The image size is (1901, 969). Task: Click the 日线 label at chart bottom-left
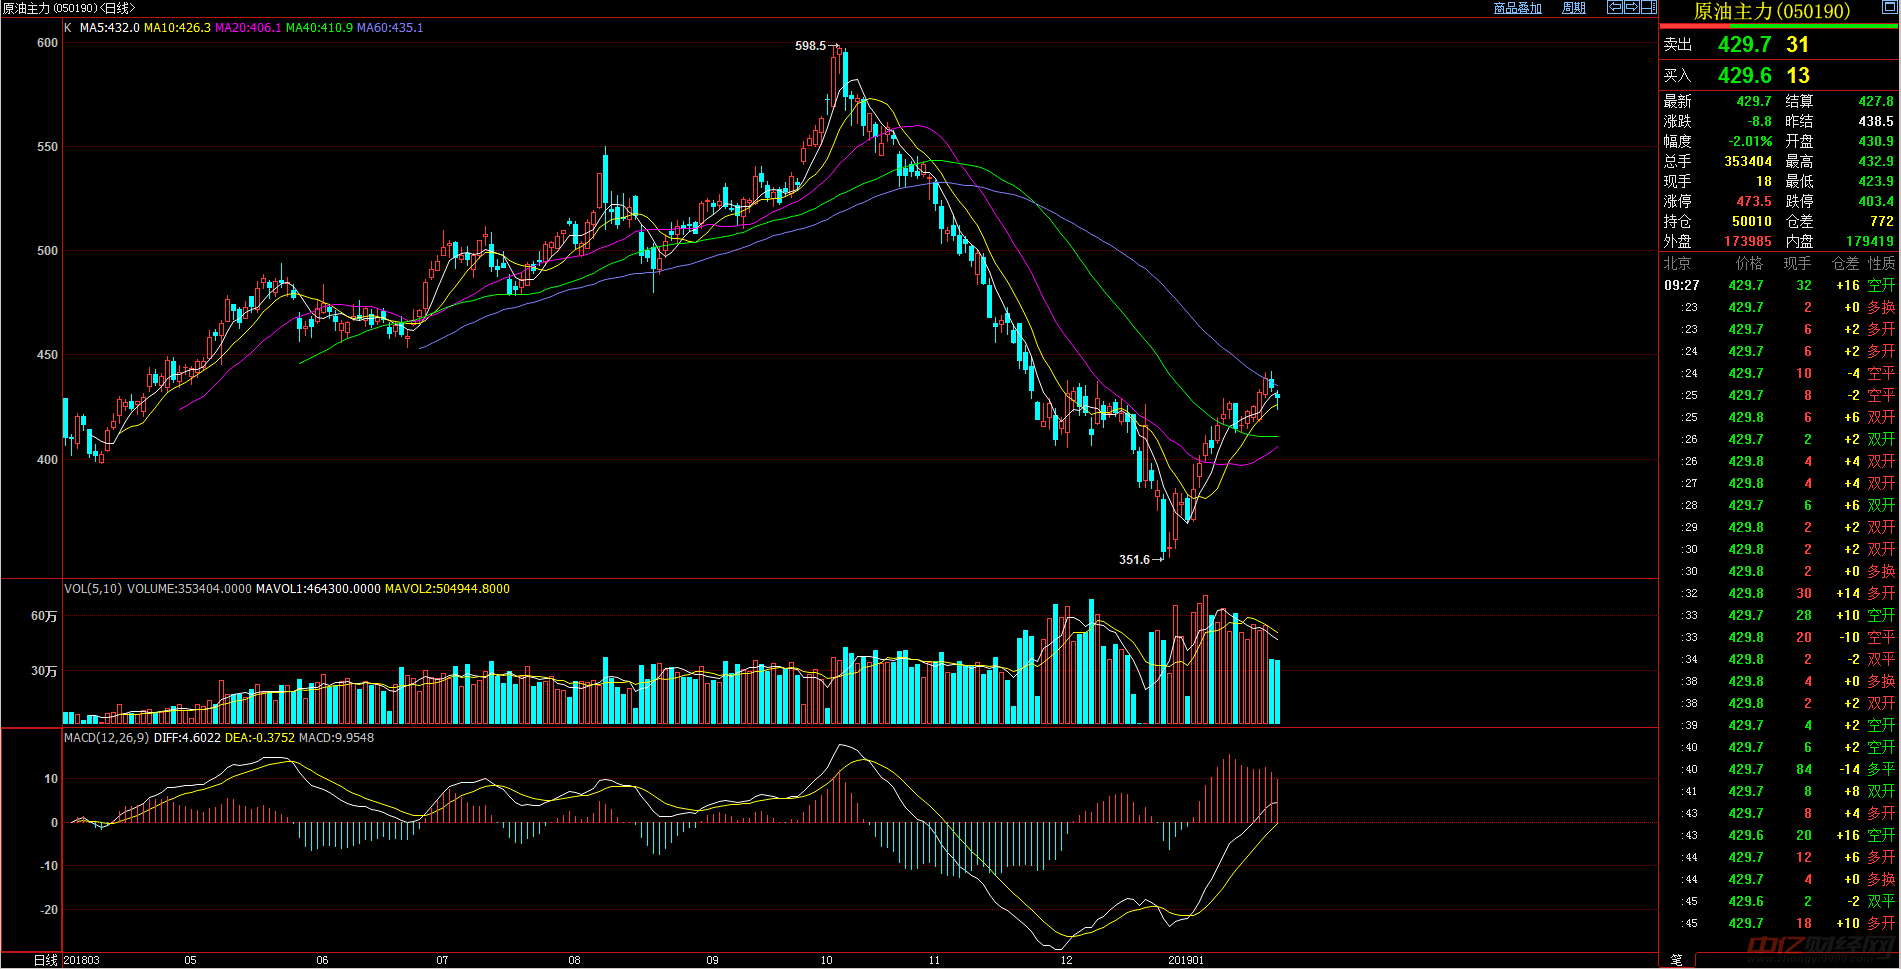pos(46,960)
